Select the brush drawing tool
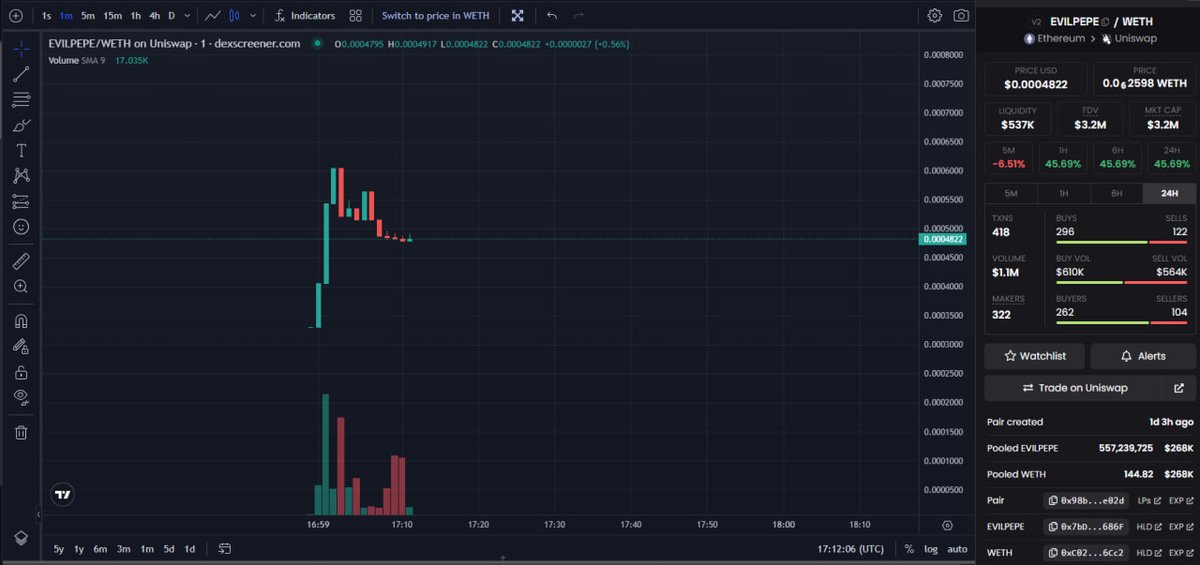This screenshot has width=1200, height=565. tap(21, 125)
